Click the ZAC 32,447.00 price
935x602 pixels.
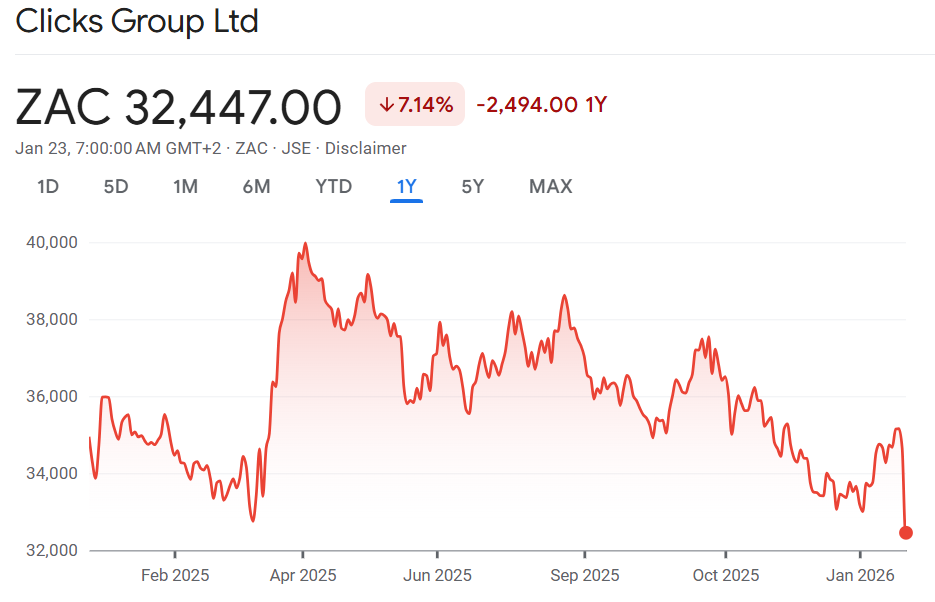(x=179, y=106)
